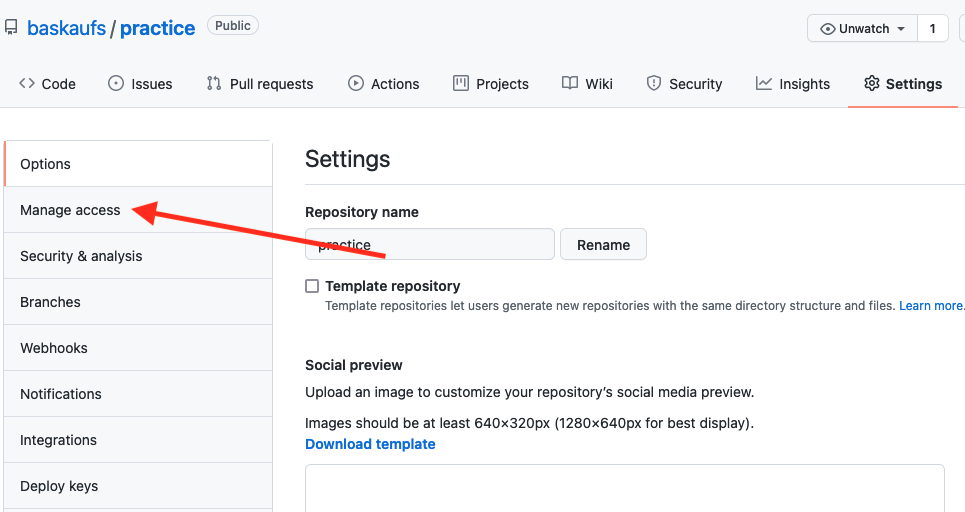Open Integrations settings page

point(138,440)
